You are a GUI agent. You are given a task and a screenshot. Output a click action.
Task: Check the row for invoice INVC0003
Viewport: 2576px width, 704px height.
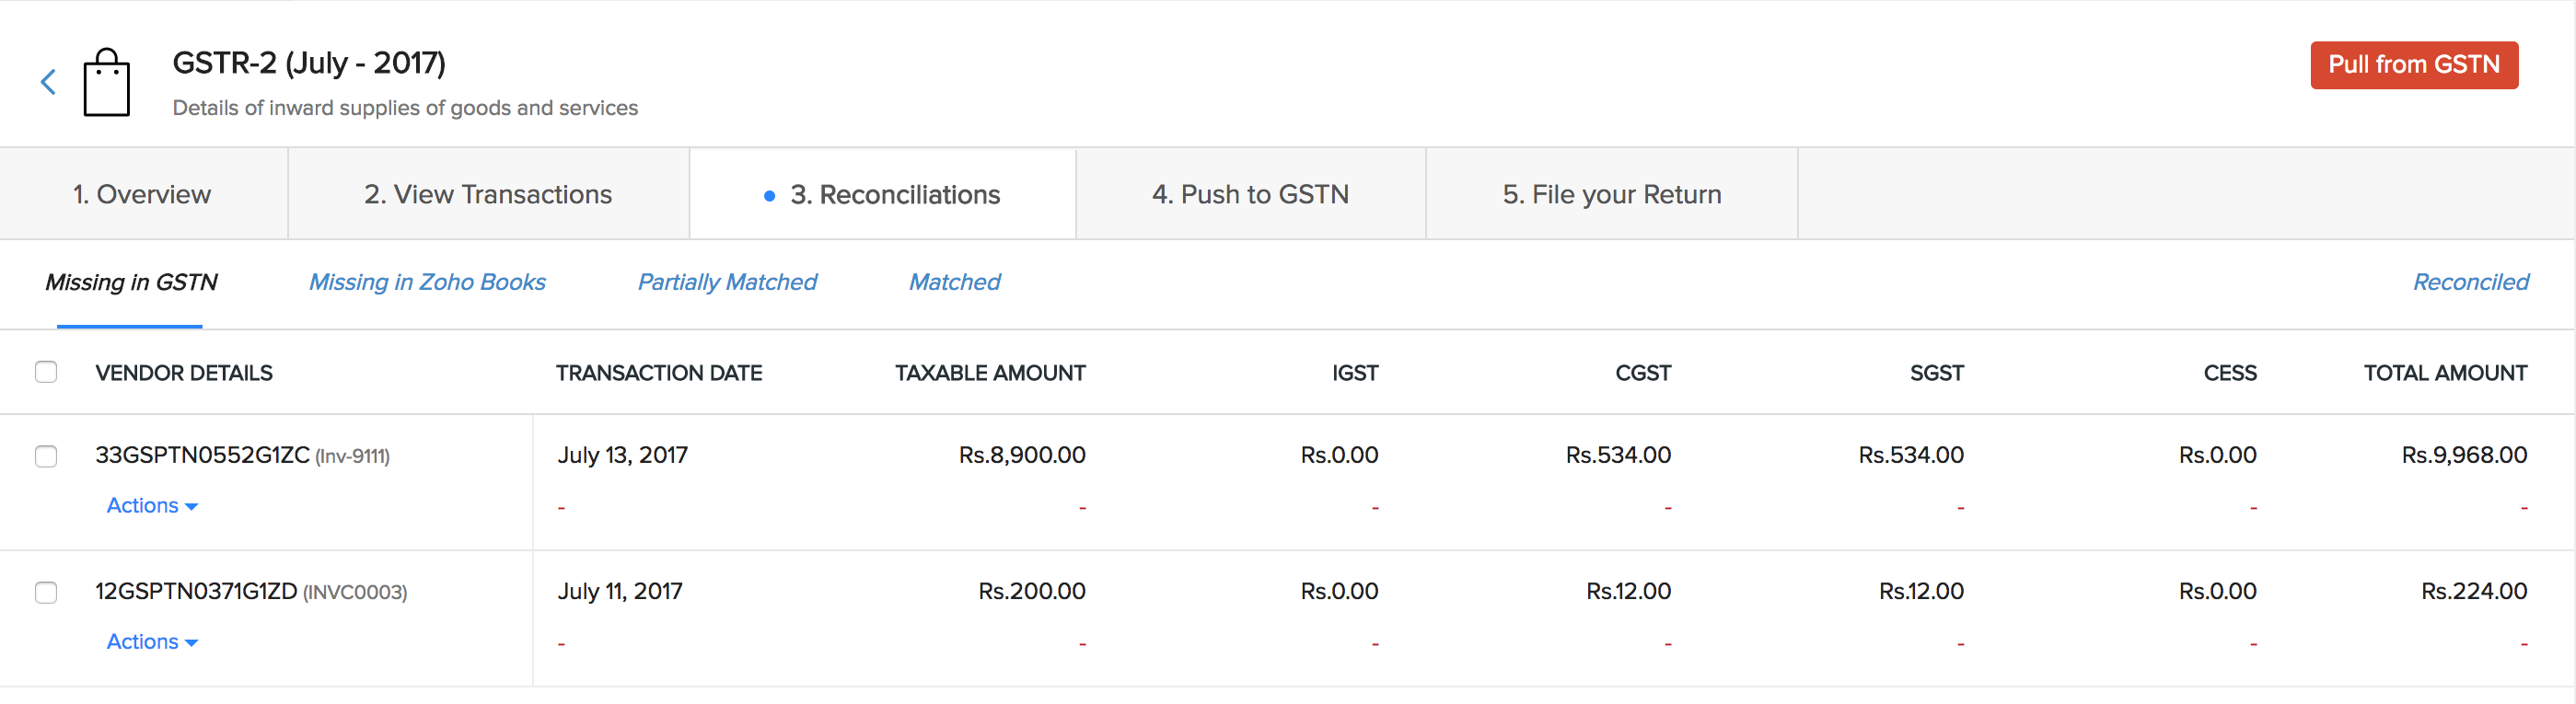[x=46, y=593]
